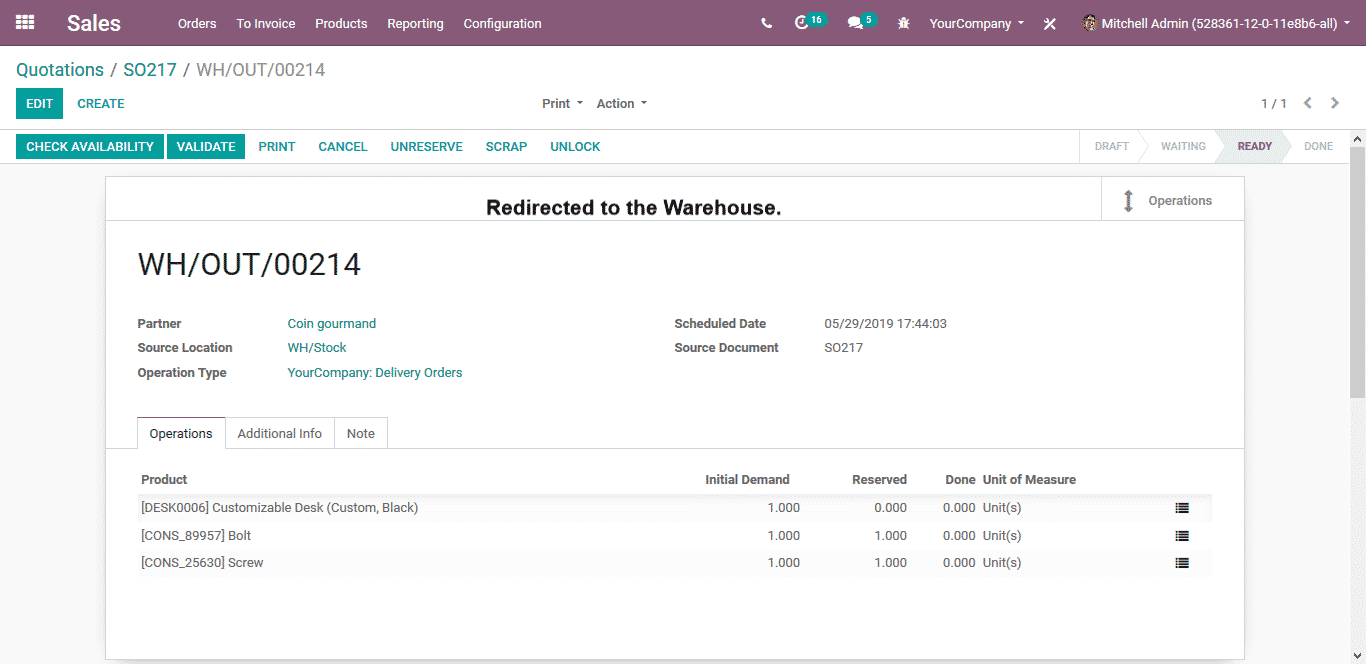This screenshot has width=1366, height=664.
Task: Click the Check Availability button
Action: (90, 147)
